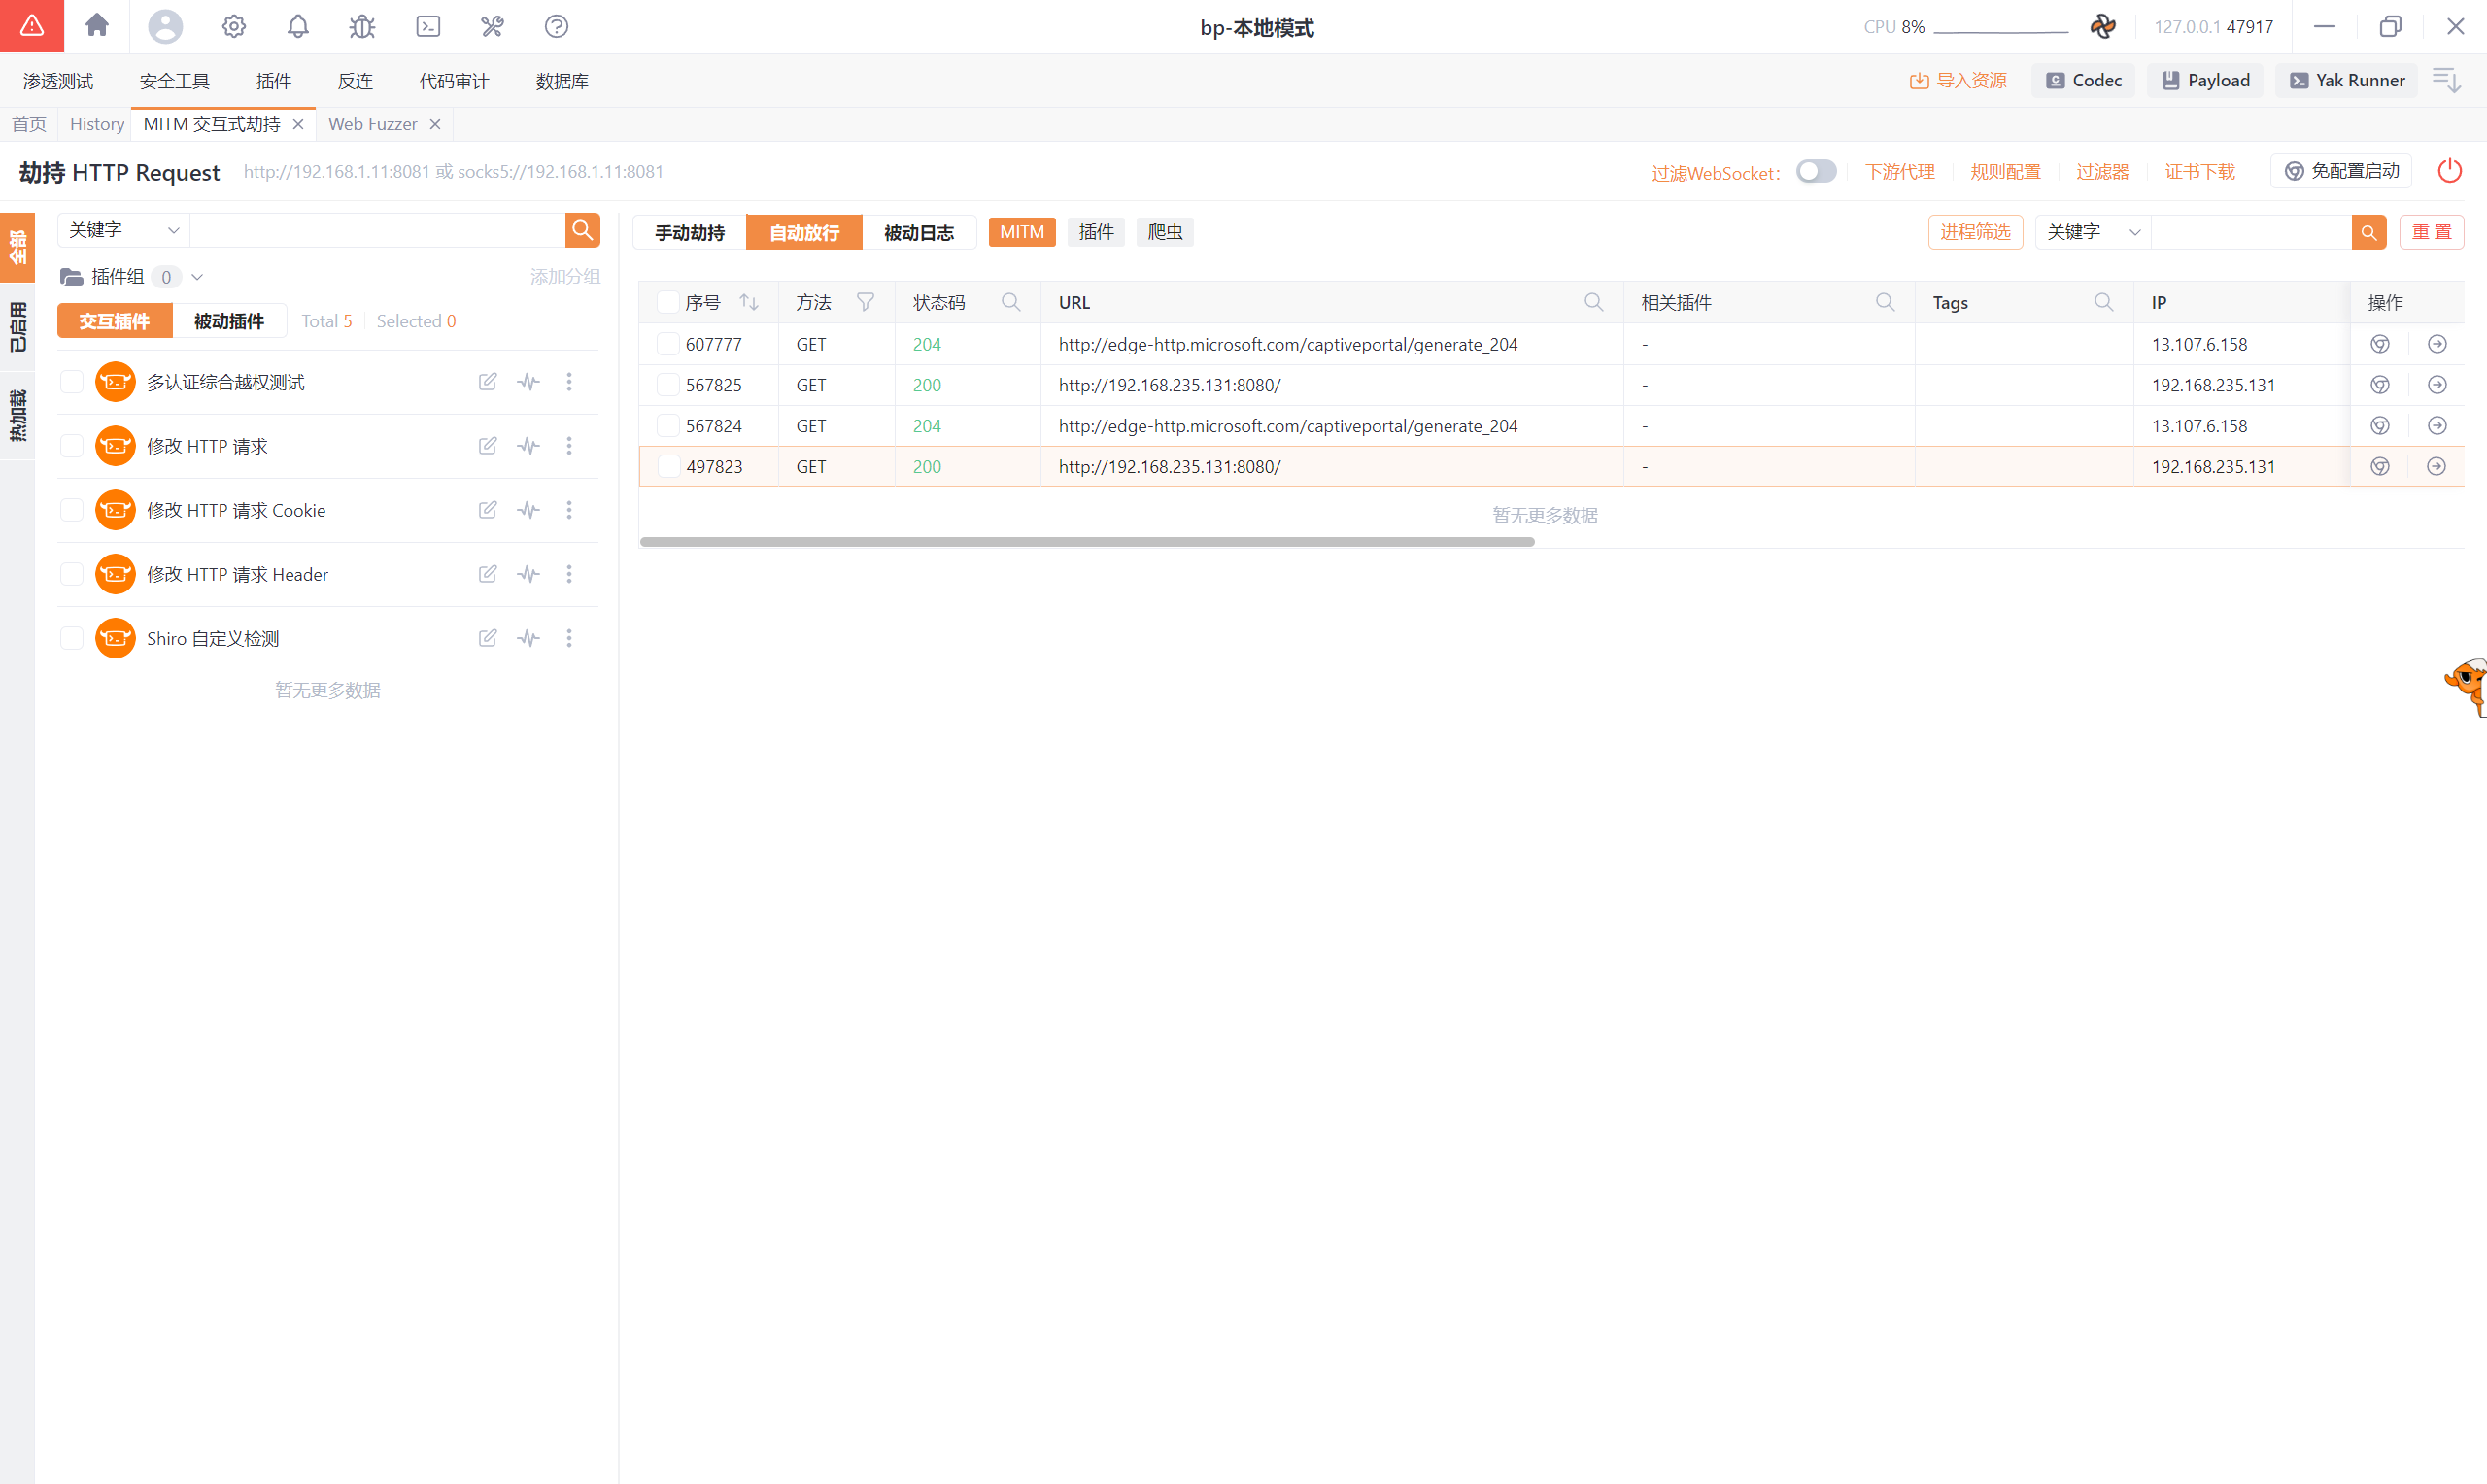Click the 证书下载 link
Screen dimensions: 2487x1484
(2199, 172)
